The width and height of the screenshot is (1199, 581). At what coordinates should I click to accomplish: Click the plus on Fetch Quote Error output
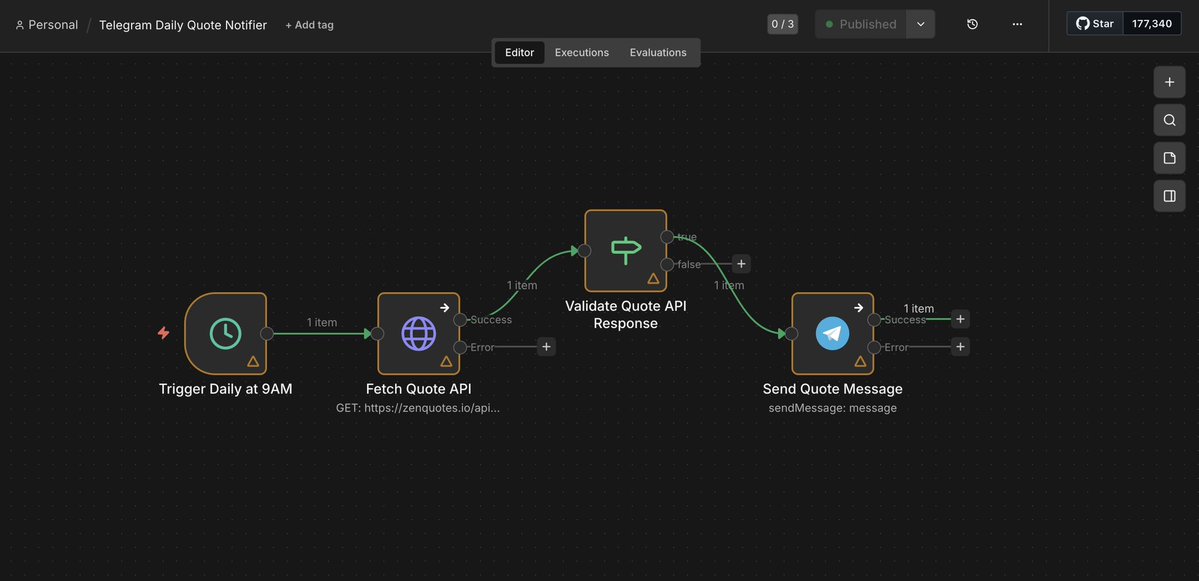546,347
